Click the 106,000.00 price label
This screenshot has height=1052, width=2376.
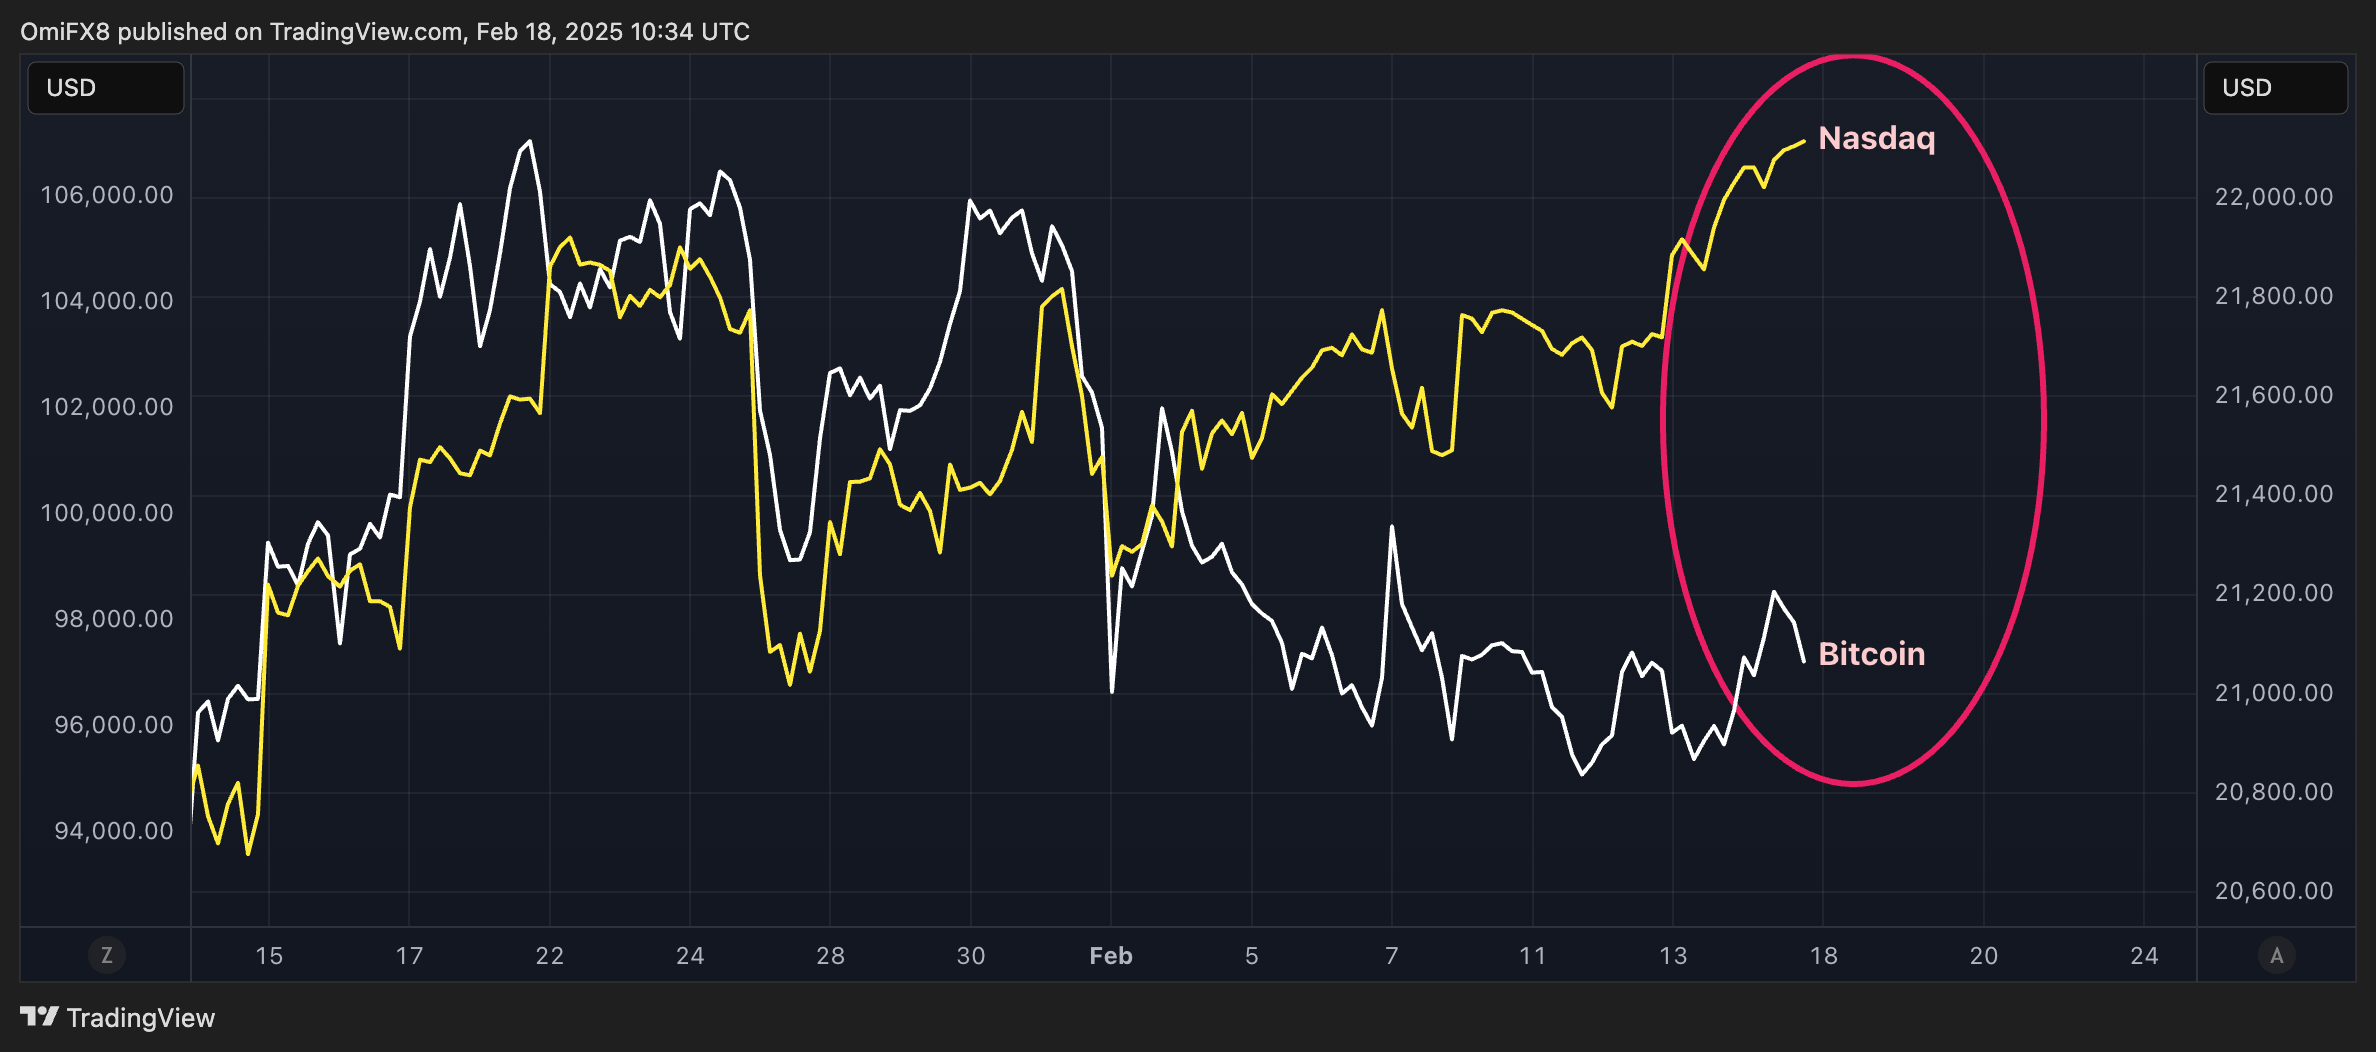pos(107,194)
